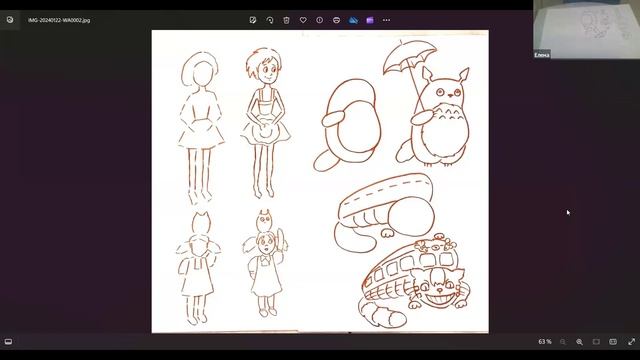Enter full screen with the diagonal arrows
The height and width of the screenshot is (360, 640).
(x=631, y=342)
